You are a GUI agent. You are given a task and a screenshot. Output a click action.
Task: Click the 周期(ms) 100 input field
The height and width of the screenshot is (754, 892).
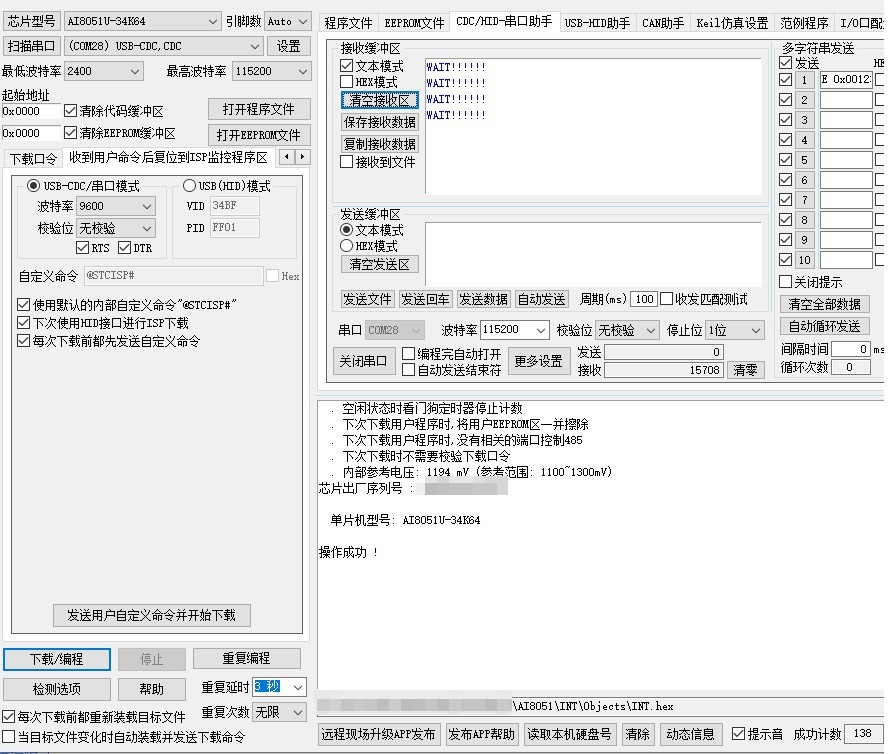tap(644, 299)
